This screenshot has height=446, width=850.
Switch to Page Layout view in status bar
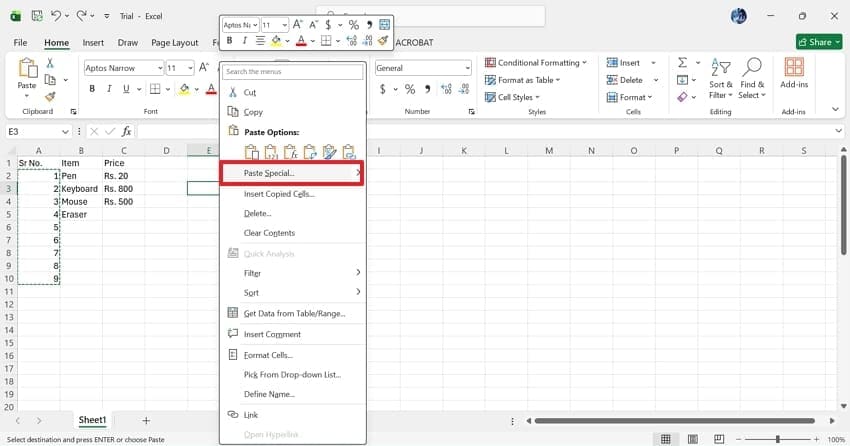pyautogui.click(x=692, y=439)
